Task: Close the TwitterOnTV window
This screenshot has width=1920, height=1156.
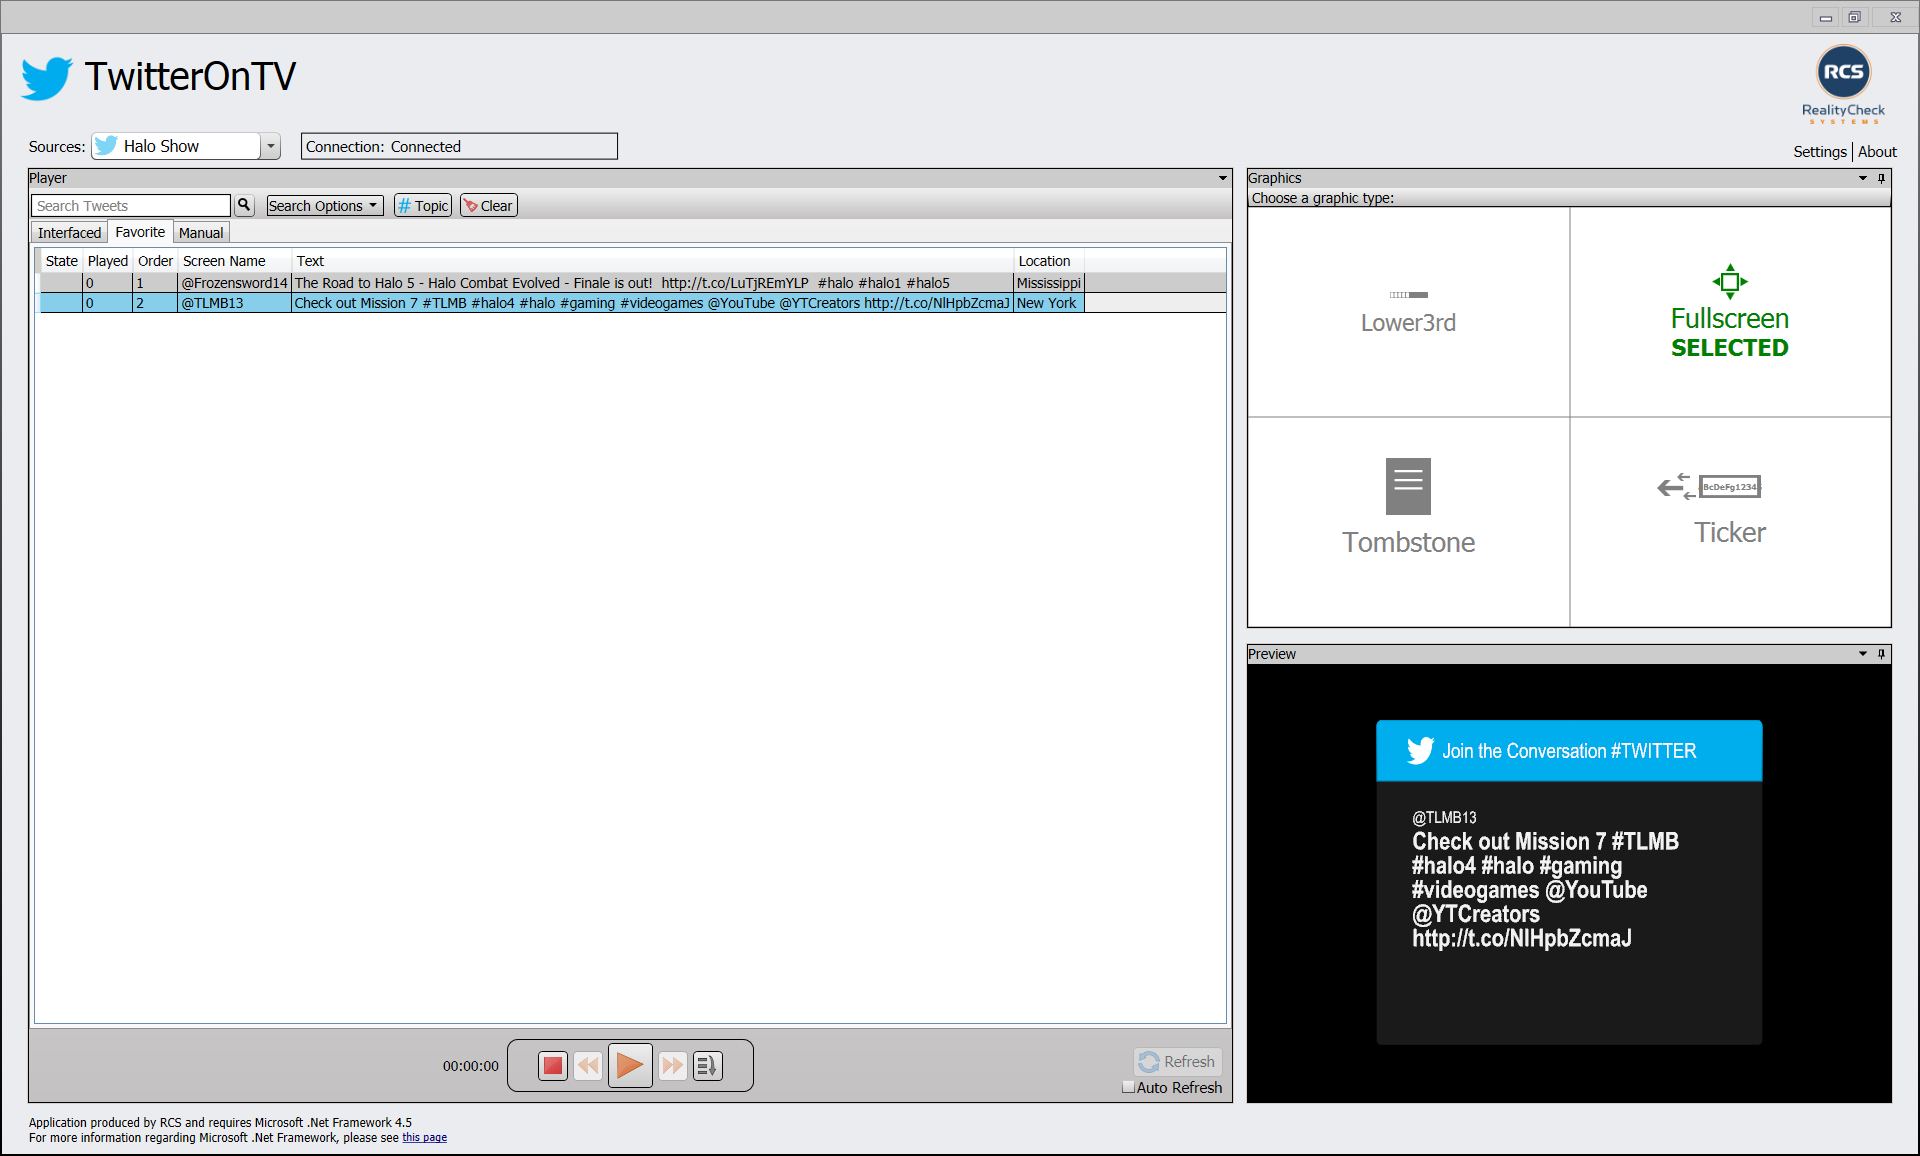Action: point(1895,17)
